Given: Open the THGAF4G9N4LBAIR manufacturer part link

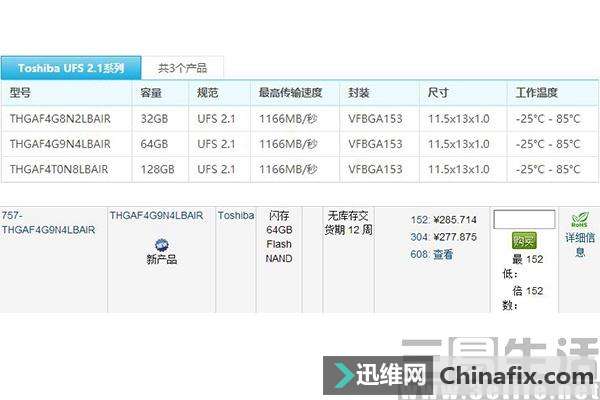Looking at the screenshot, I should coord(157,216).
